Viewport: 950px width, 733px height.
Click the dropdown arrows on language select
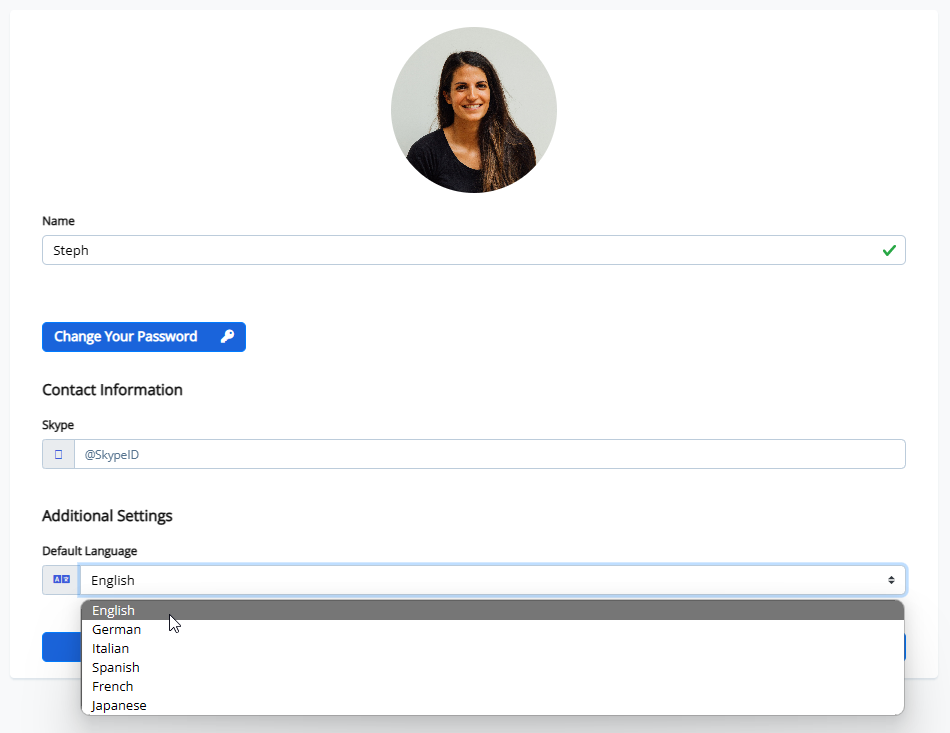click(891, 580)
